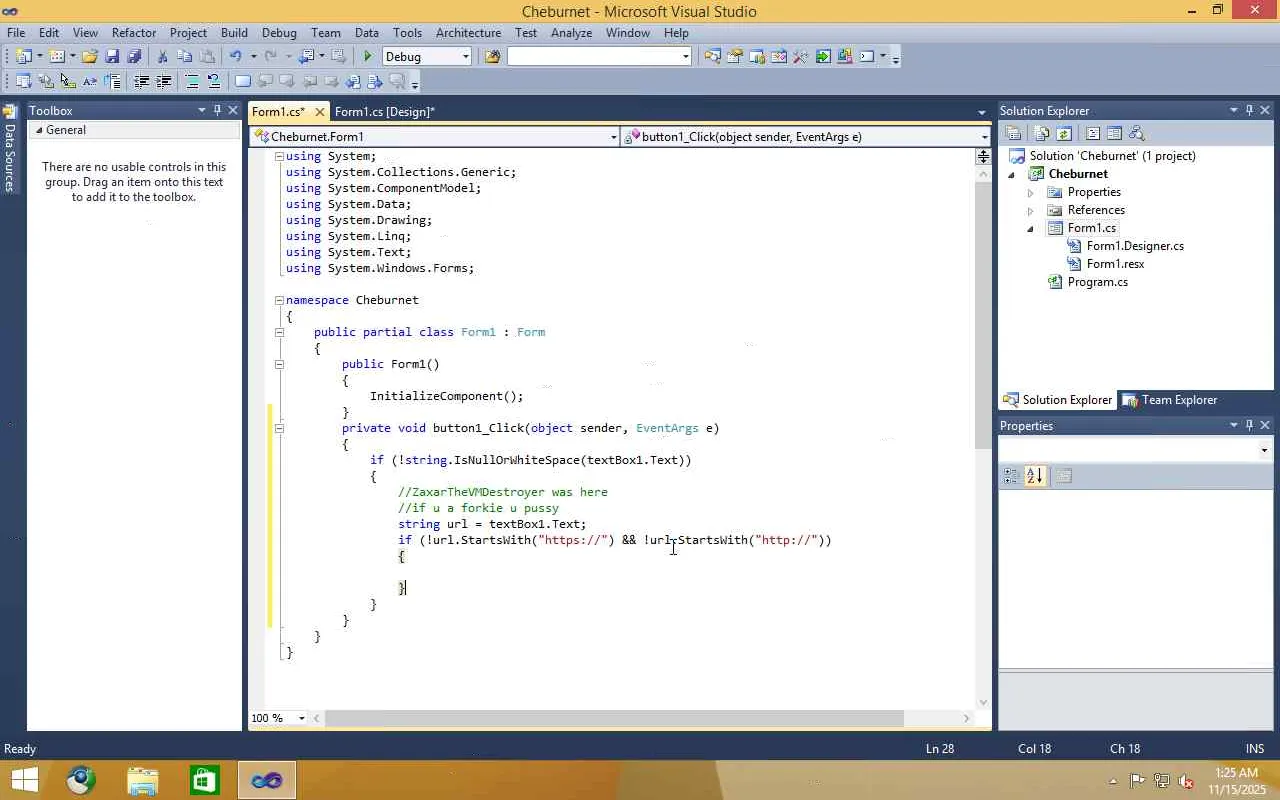The width and height of the screenshot is (1280, 800).
Task: Open the Debug configuration dropdown
Action: coord(465,57)
